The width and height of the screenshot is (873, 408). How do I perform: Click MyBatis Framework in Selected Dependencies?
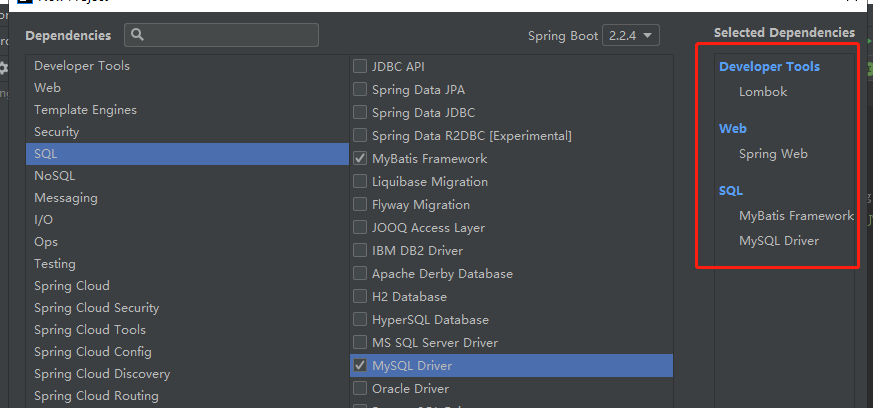(796, 216)
